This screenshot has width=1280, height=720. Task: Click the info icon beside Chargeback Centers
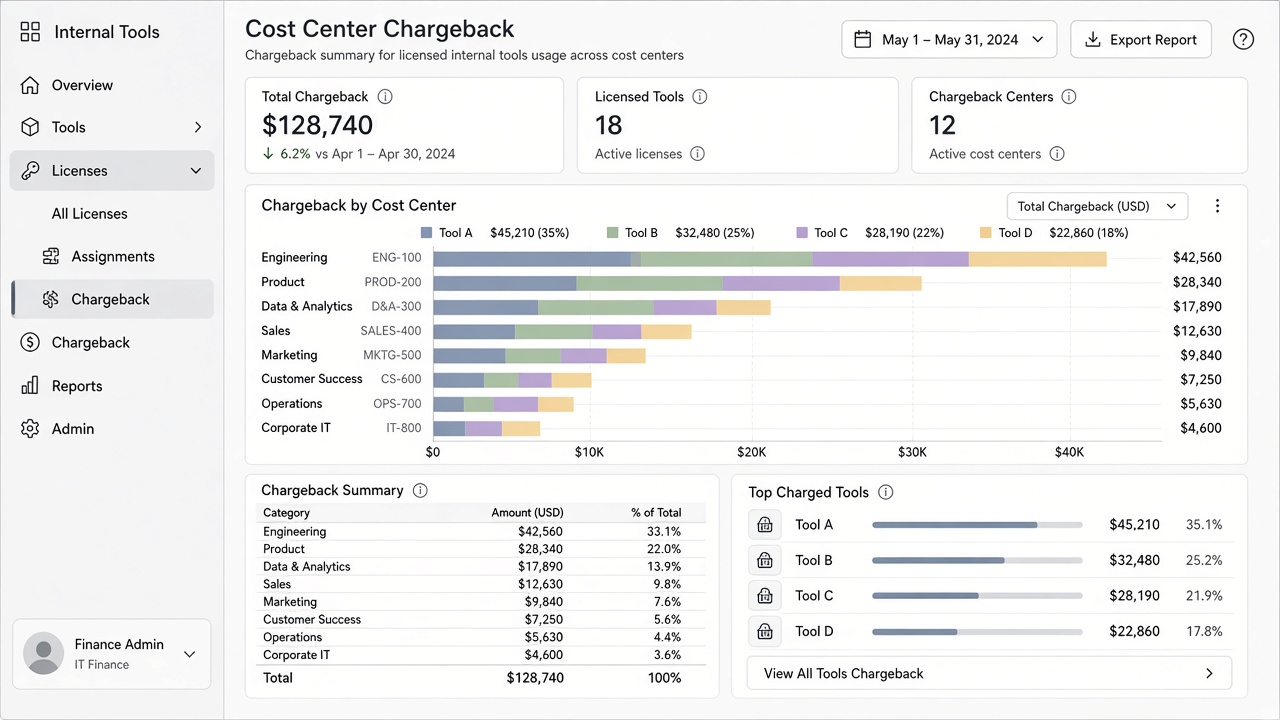pos(1069,97)
